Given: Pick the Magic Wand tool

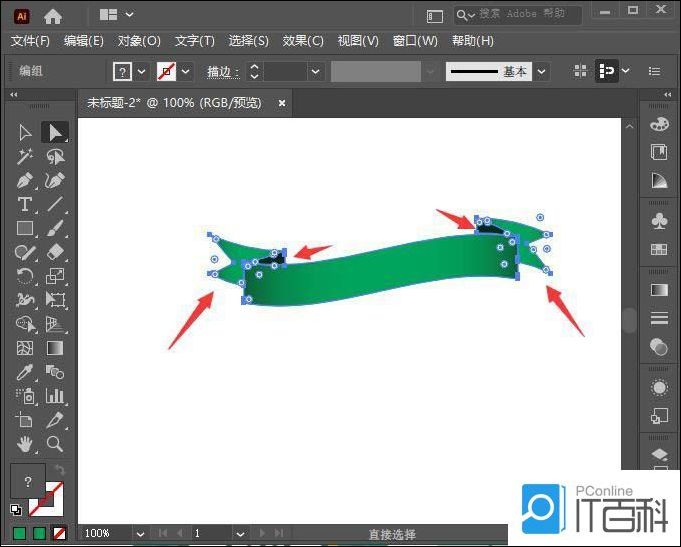Looking at the screenshot, I should coord(25,157).
